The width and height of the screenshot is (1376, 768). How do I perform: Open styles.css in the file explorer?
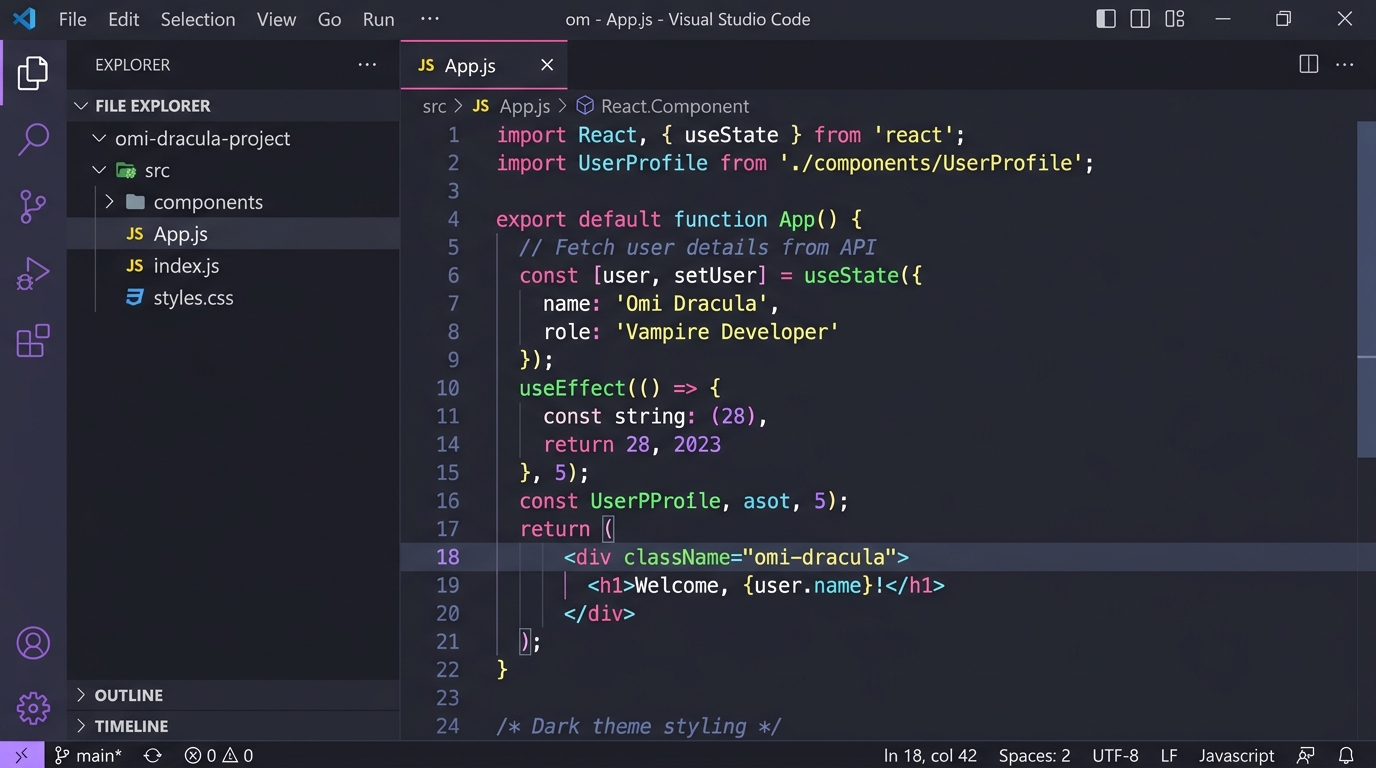tap(233, 298)
